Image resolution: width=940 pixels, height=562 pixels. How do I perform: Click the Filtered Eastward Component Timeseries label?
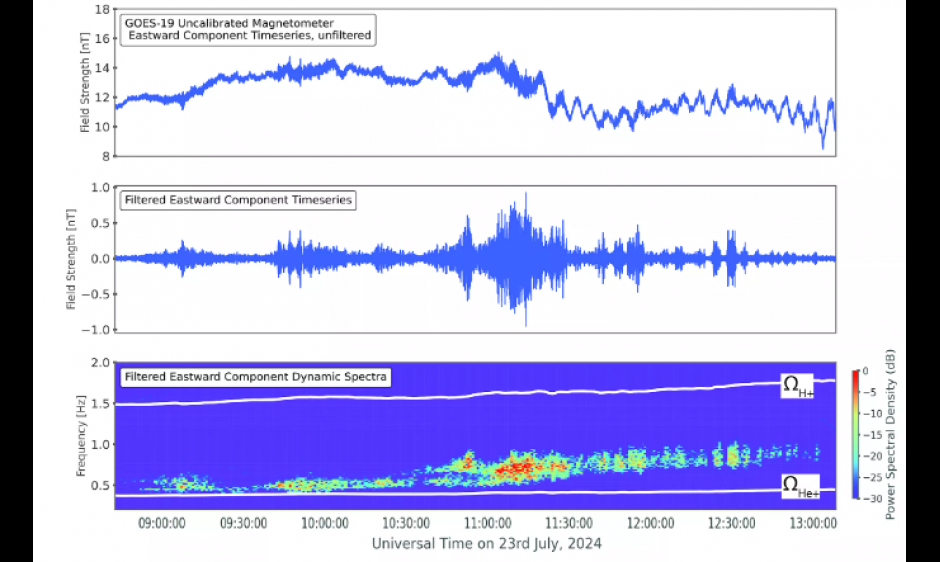click(237, 200)
